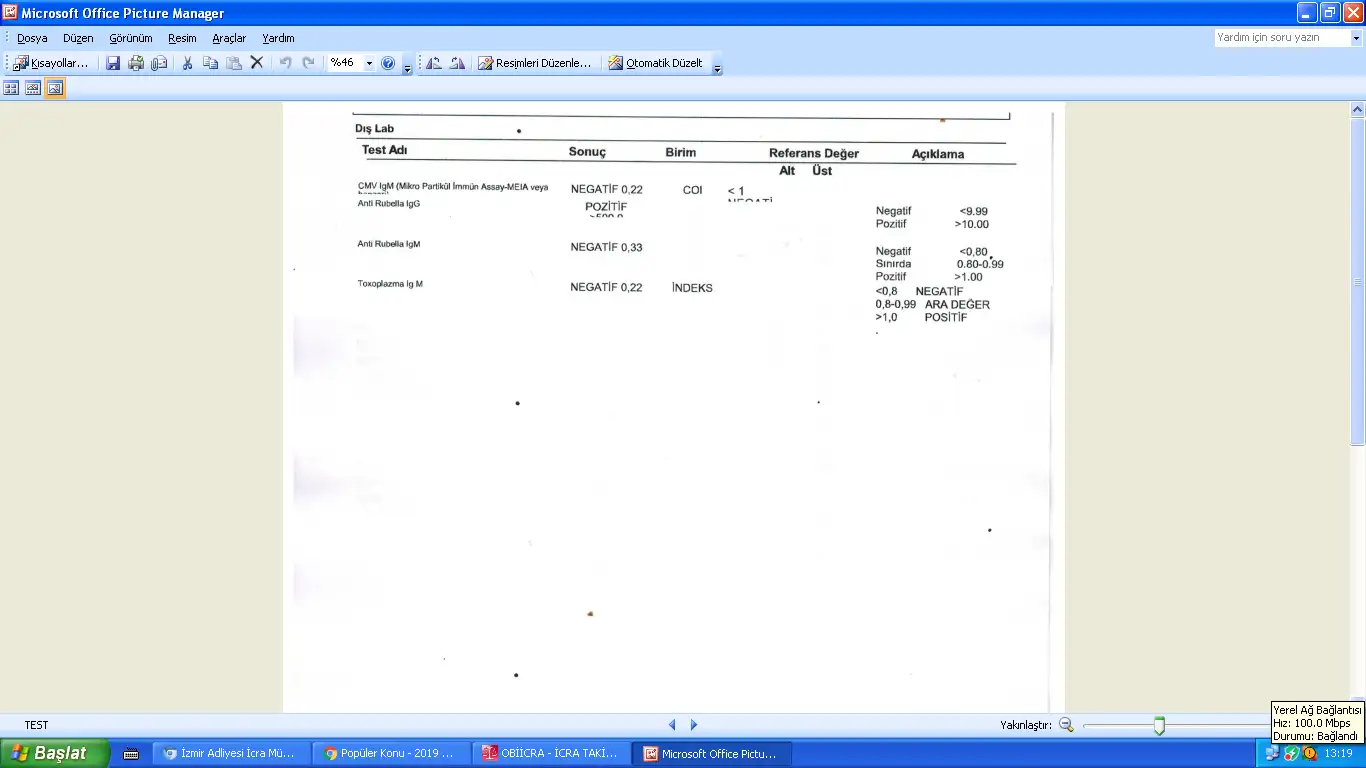
Task: Click the Otomatik Düzelt button
Action: pyautogui.click(x=655, y=63)
